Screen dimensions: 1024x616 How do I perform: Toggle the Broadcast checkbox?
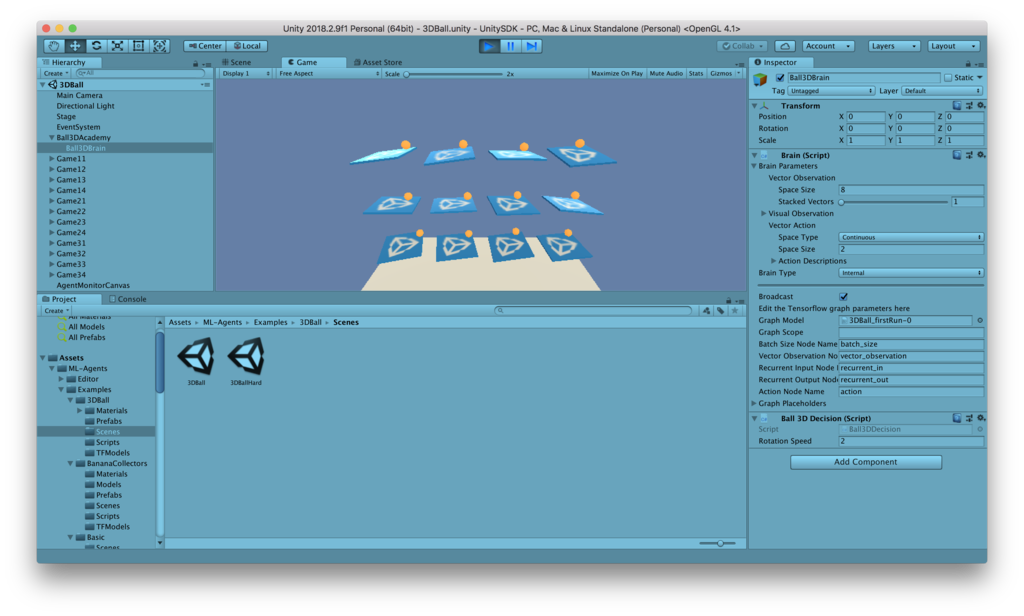pyautogui.click(x=843, y=297)
